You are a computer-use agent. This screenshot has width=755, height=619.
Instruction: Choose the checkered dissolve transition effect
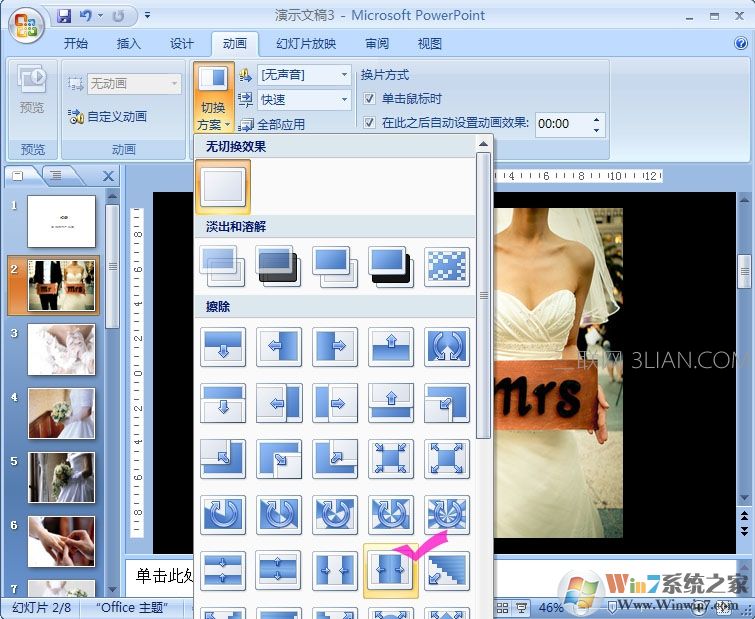click(447, 265)
